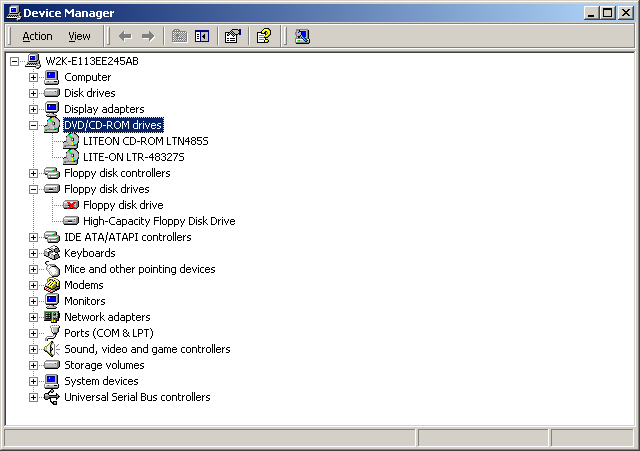Screen dimensions: 640x451
Task: Click the Storage volumes icon
Action: (x=51, y=365)
